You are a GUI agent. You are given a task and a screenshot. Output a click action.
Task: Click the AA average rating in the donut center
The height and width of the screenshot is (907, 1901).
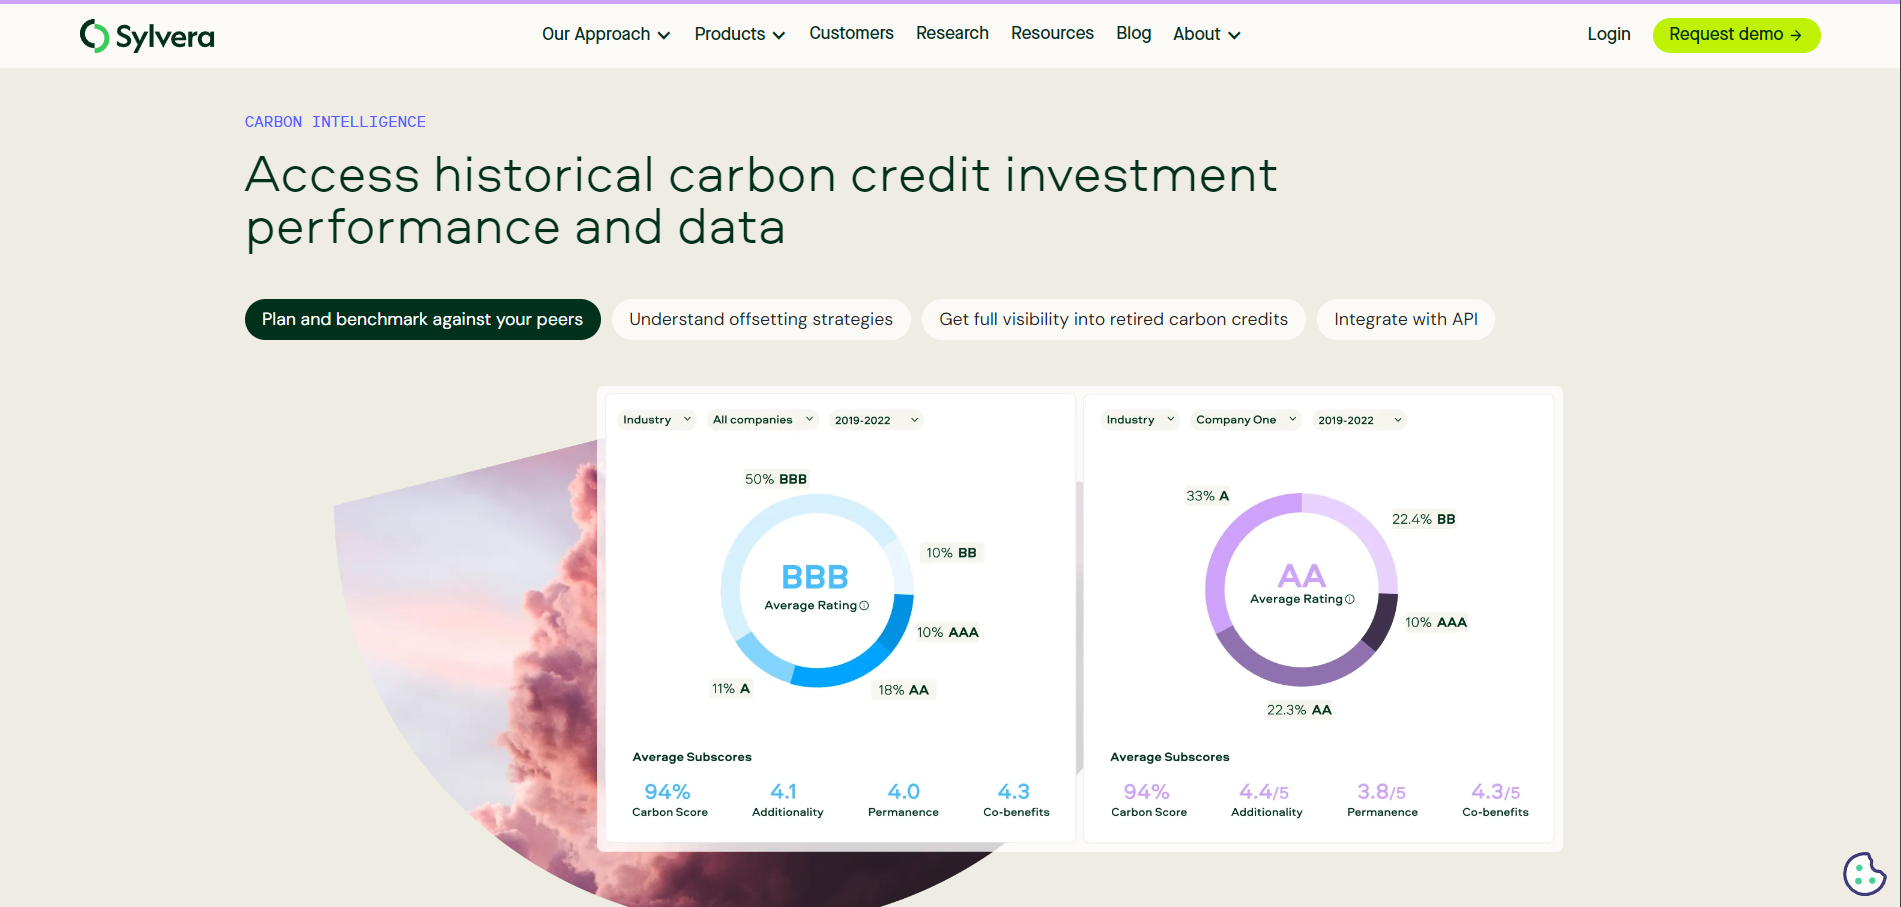pyautogui.click(x=1301, y=576)
